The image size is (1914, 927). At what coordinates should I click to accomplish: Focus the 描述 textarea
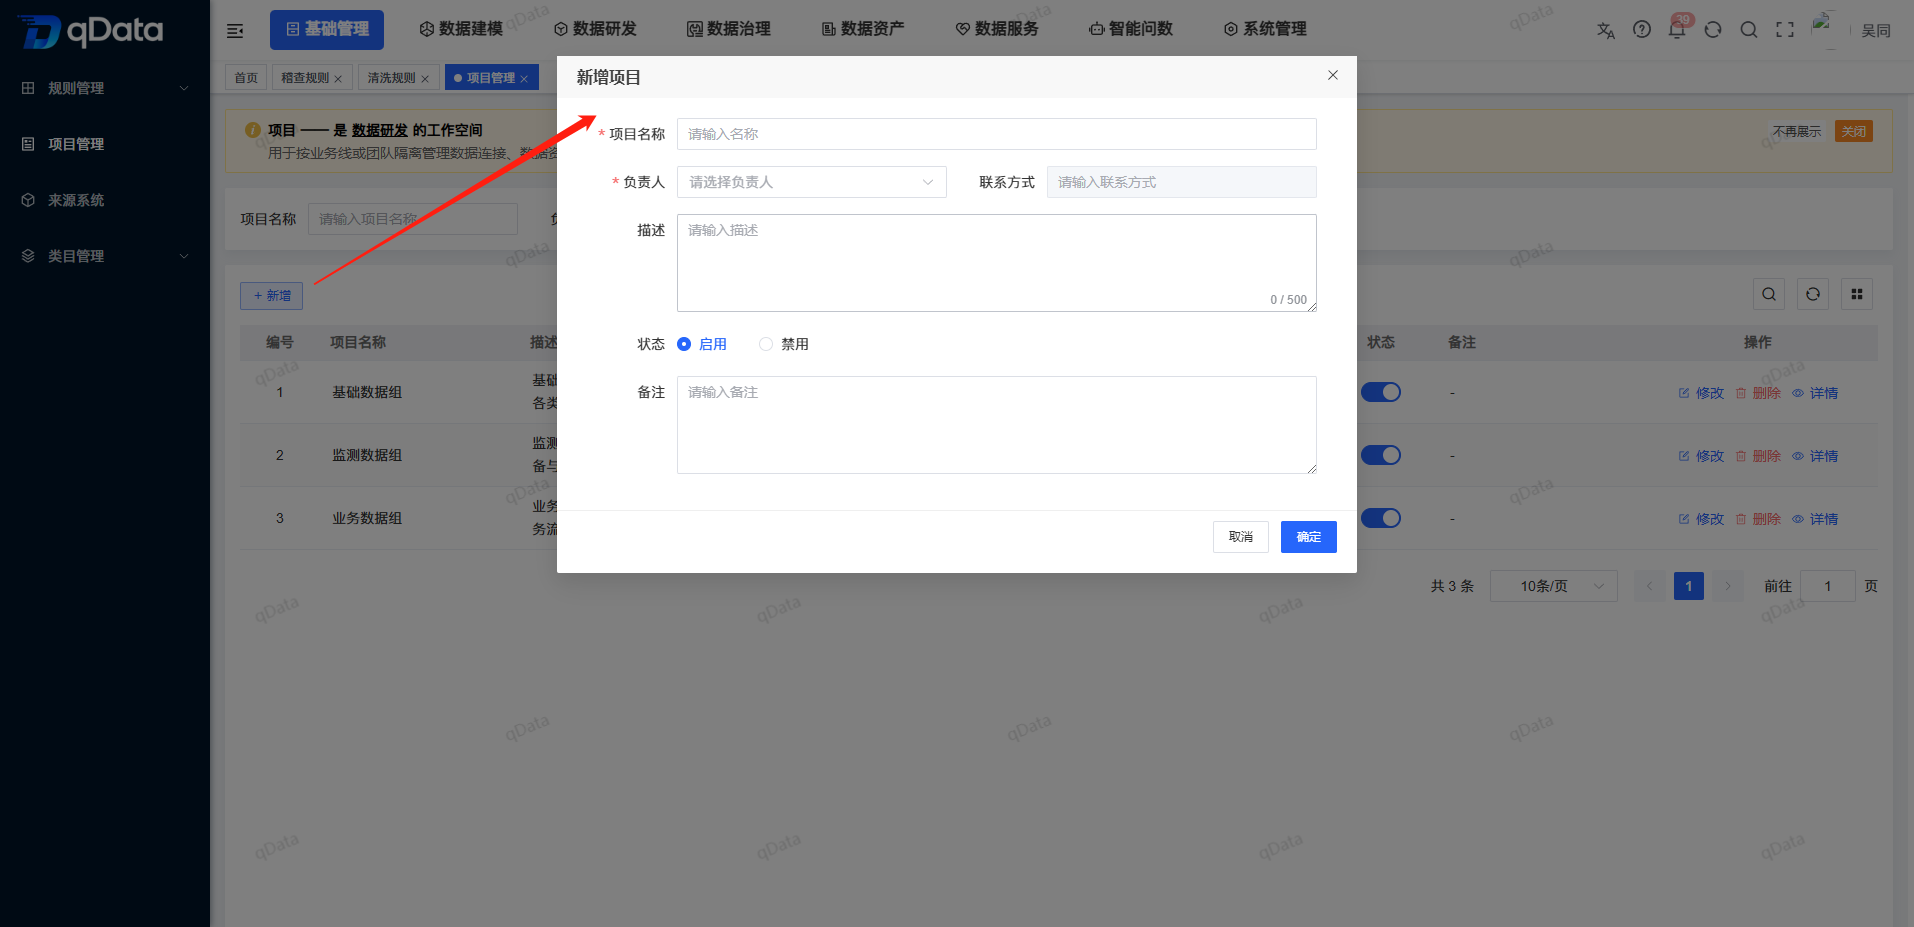coord(996,263)
